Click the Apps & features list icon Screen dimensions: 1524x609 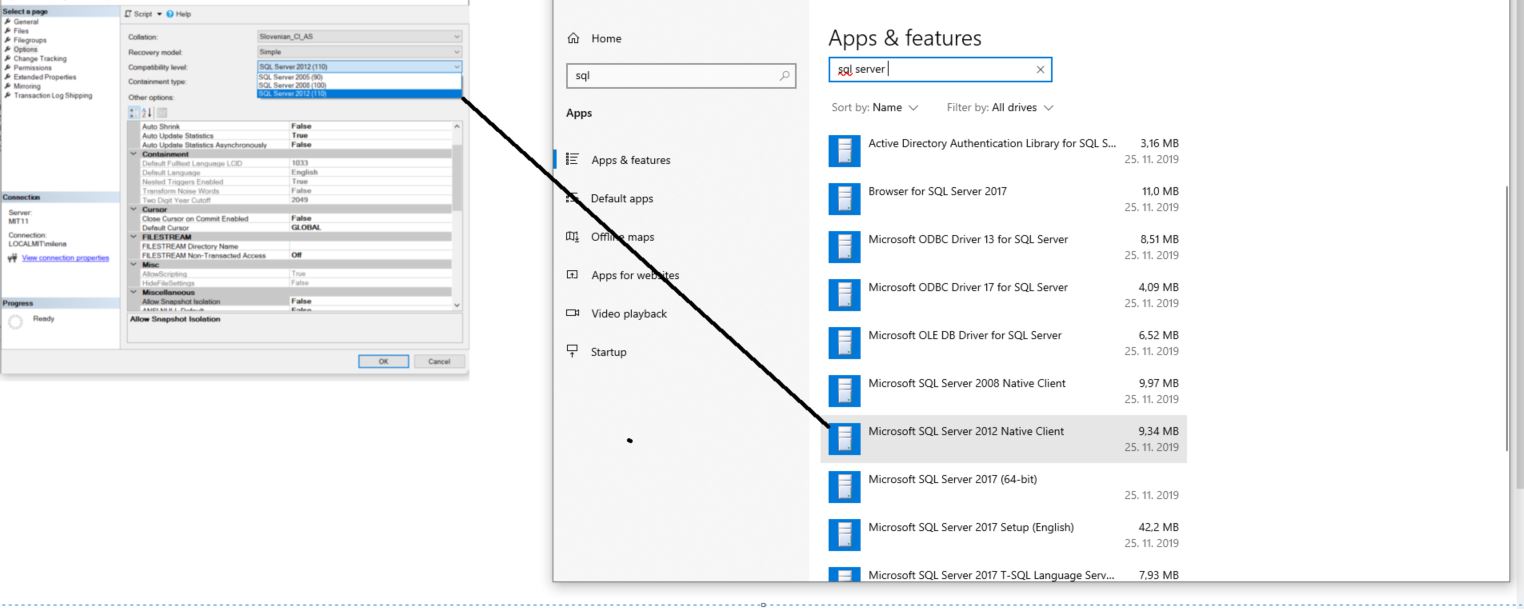572,160
